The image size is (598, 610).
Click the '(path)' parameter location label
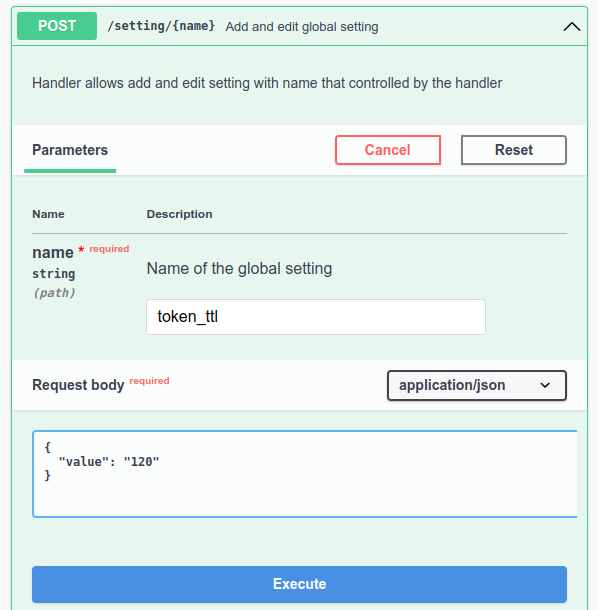coord(54,293)
